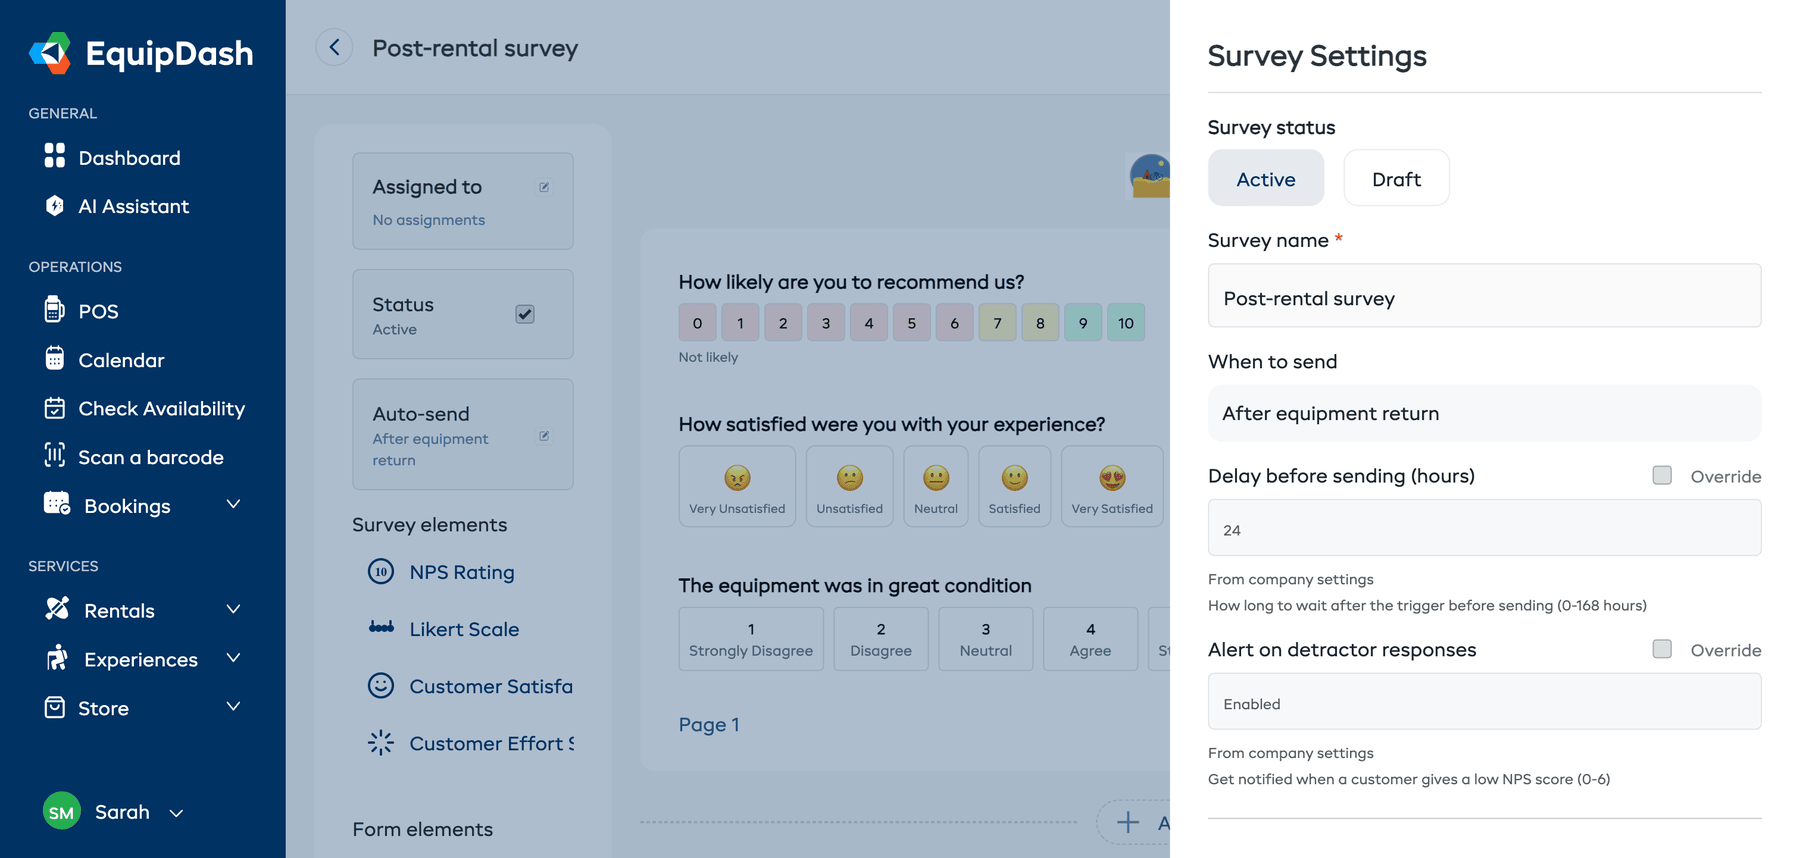Select the Active survey status tab
The height and width of the screenshot is (858, 1800).
[x=1266, y=178]
